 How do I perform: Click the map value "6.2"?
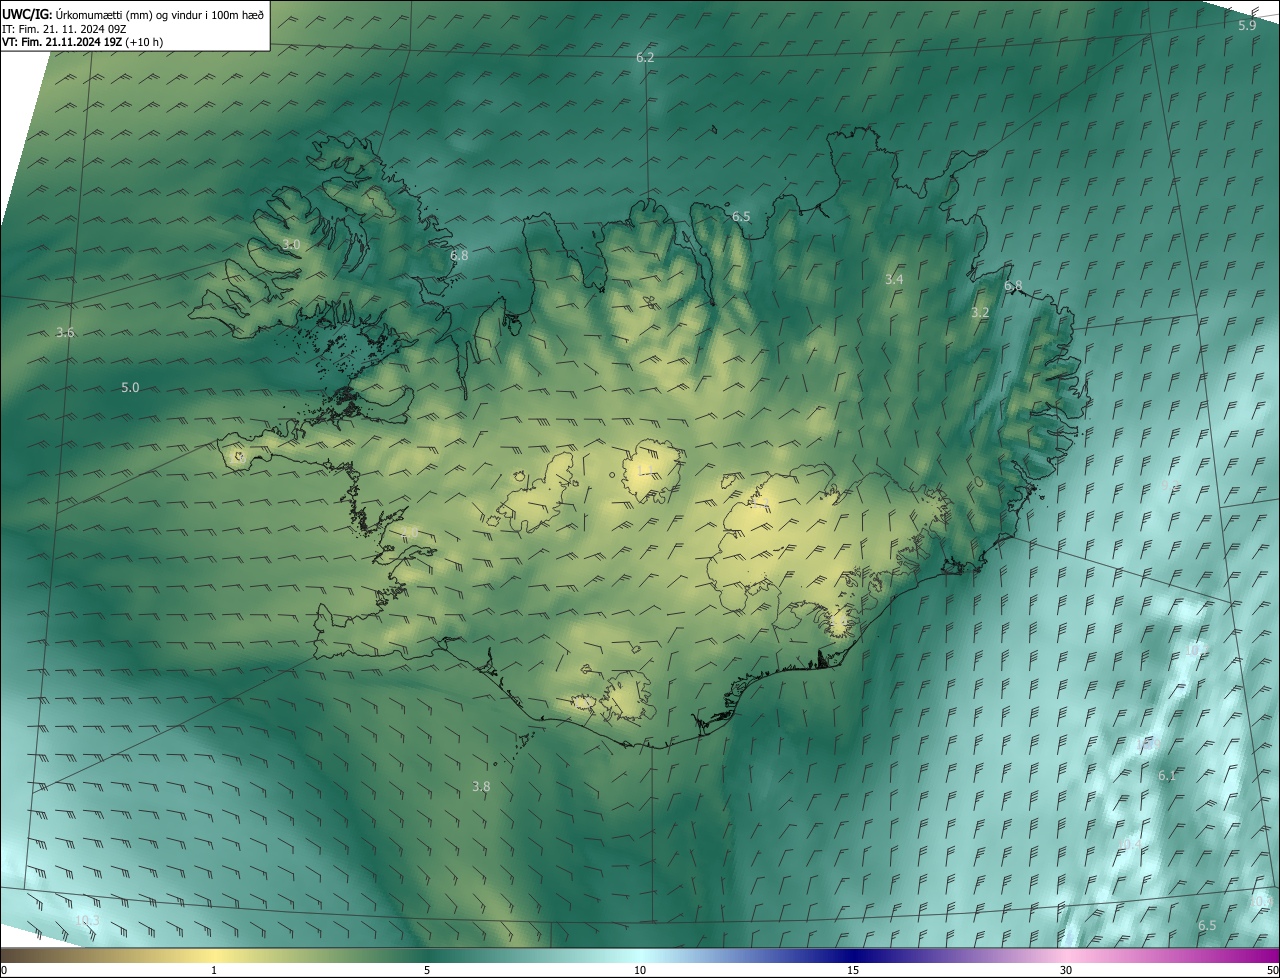pos(645,57)
